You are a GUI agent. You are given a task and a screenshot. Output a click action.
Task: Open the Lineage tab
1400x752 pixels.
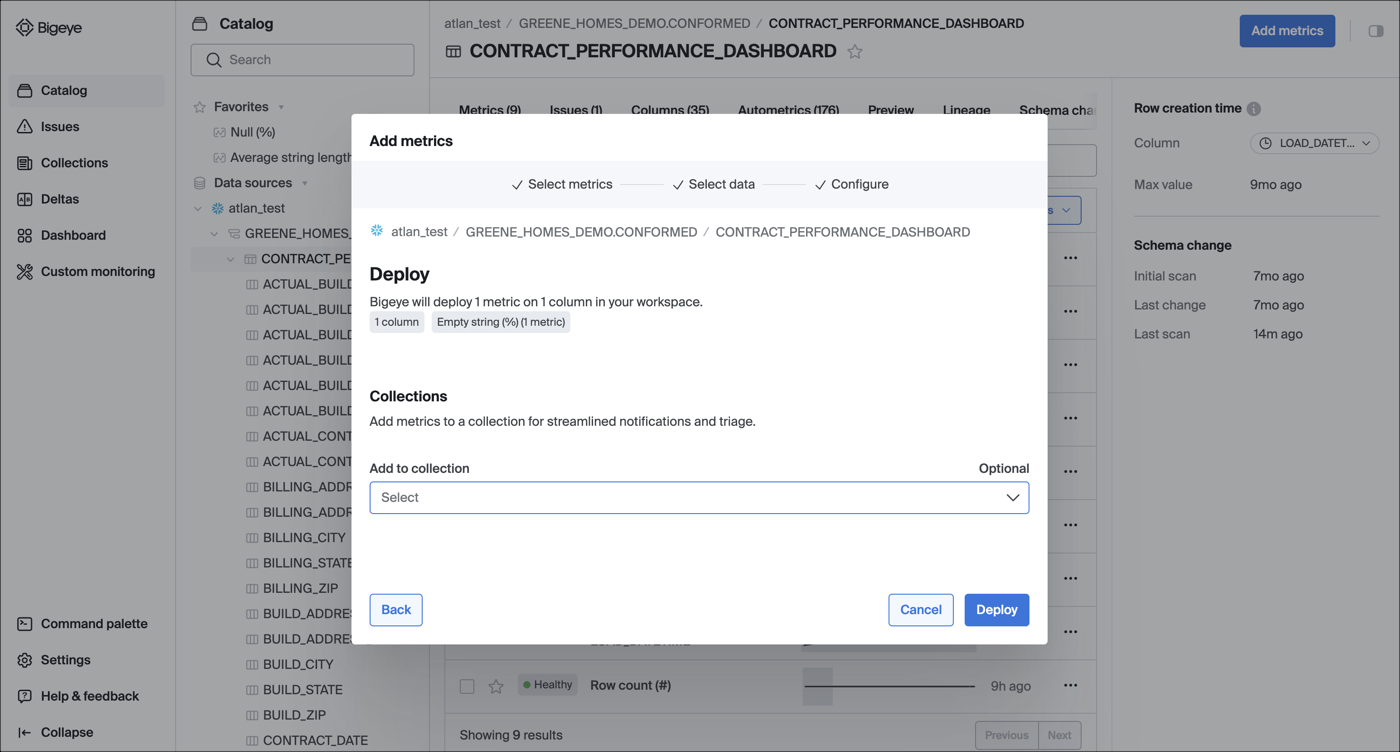point(966,110)
